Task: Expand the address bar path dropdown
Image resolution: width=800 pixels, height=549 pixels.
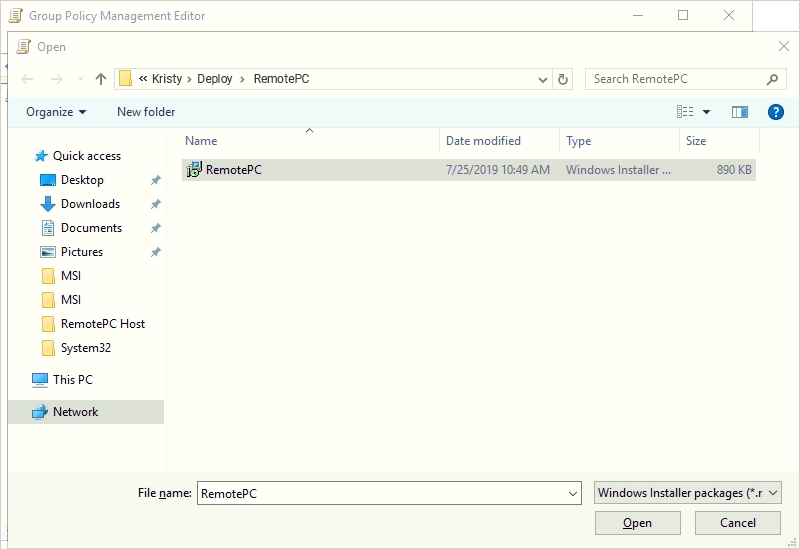Action: pyautogui.click(x=542, y=79)
